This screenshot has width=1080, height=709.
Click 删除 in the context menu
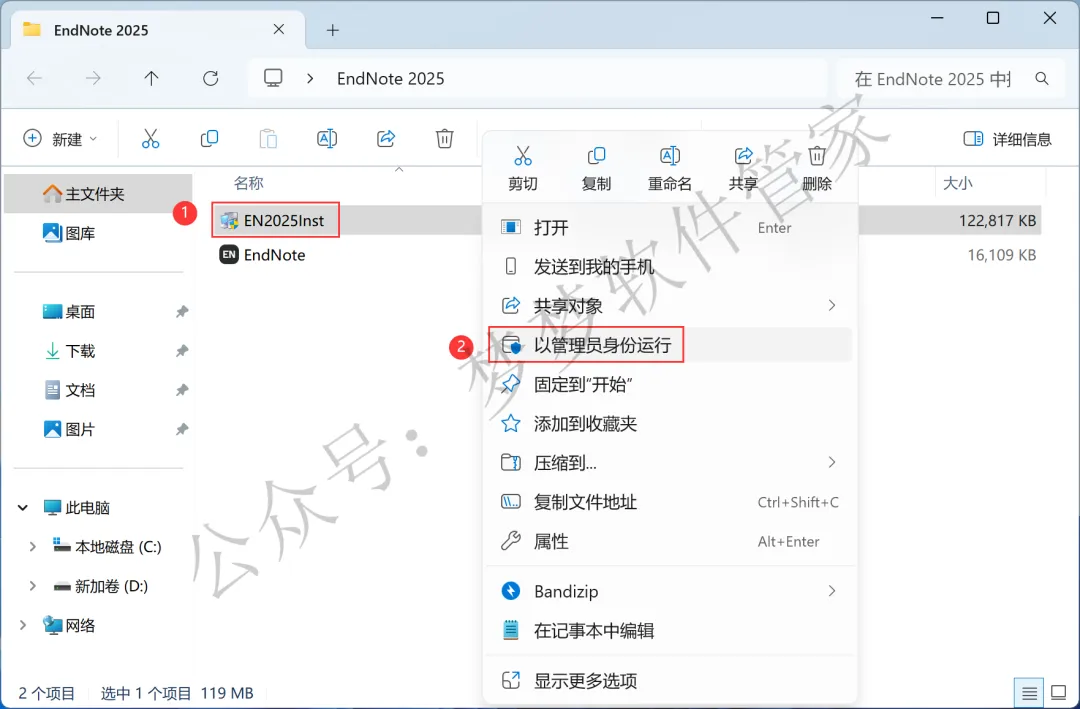(817, 169)
